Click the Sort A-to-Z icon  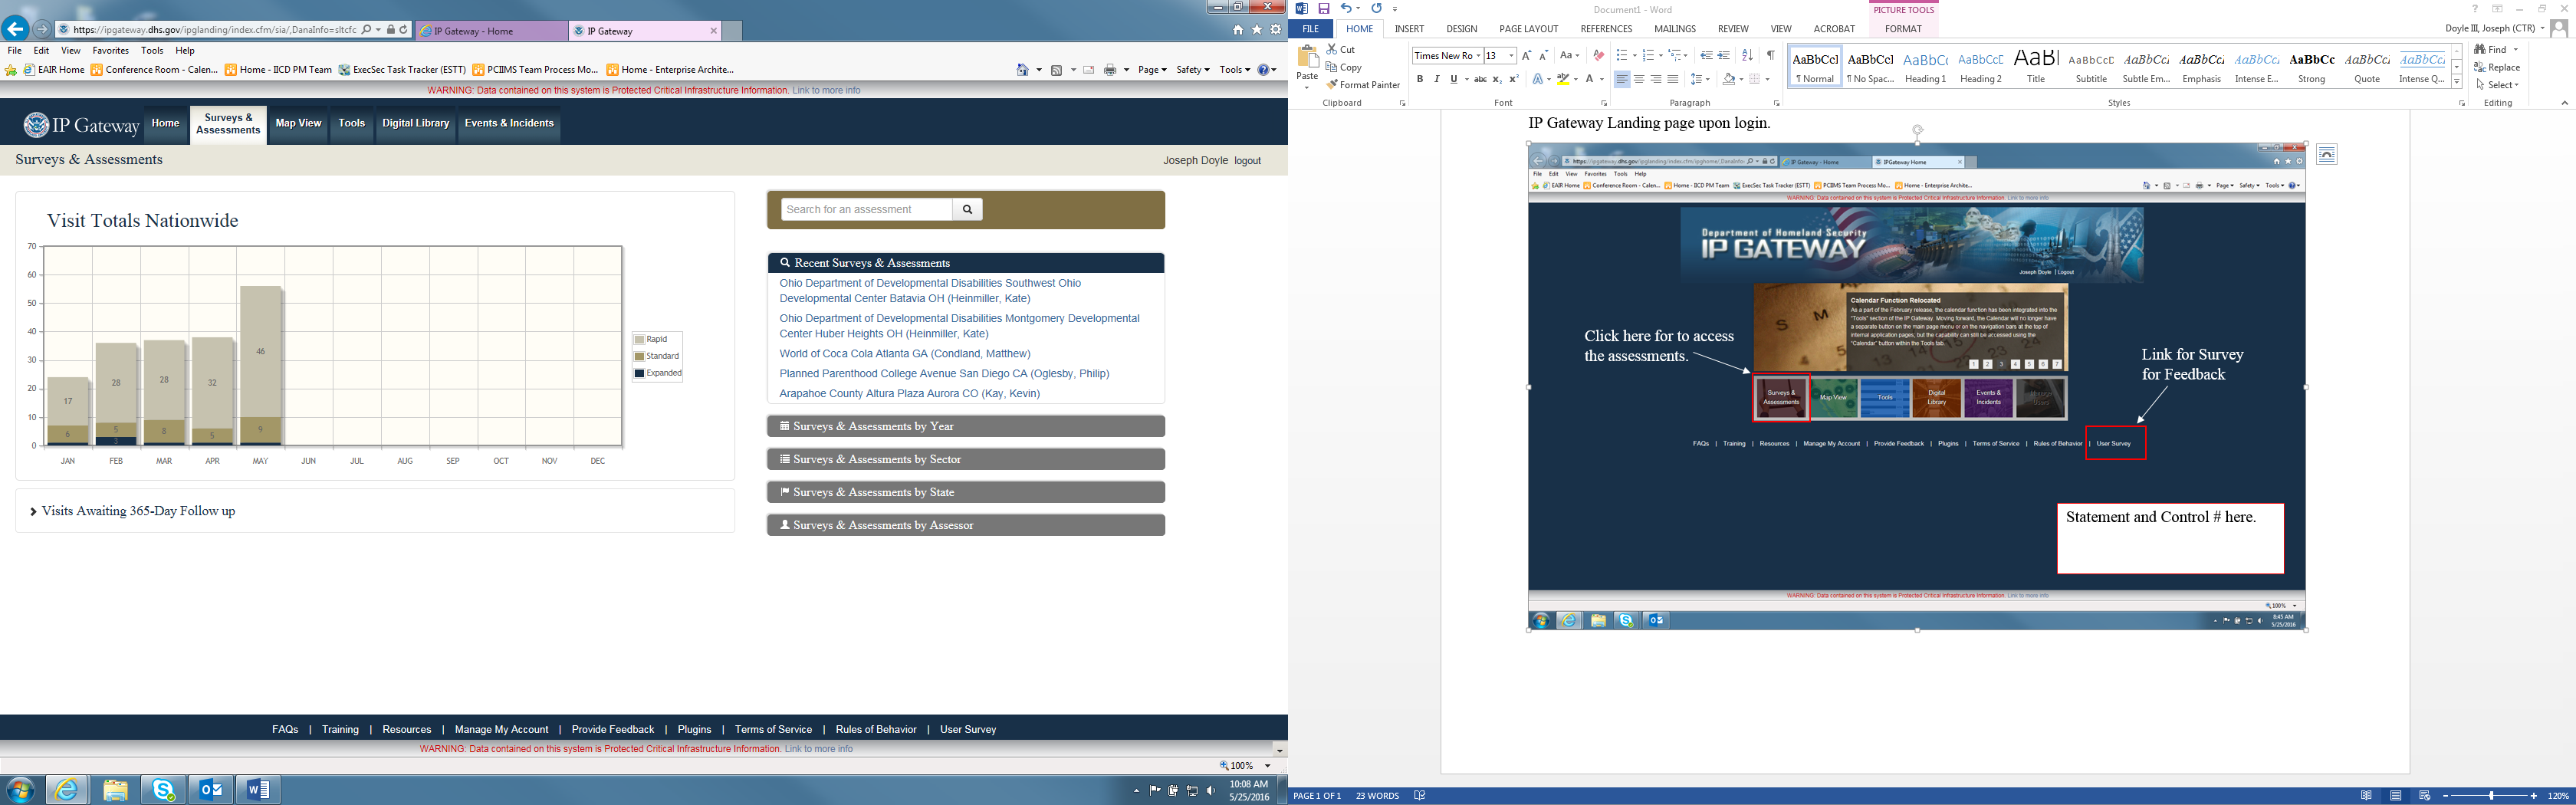1746,56
